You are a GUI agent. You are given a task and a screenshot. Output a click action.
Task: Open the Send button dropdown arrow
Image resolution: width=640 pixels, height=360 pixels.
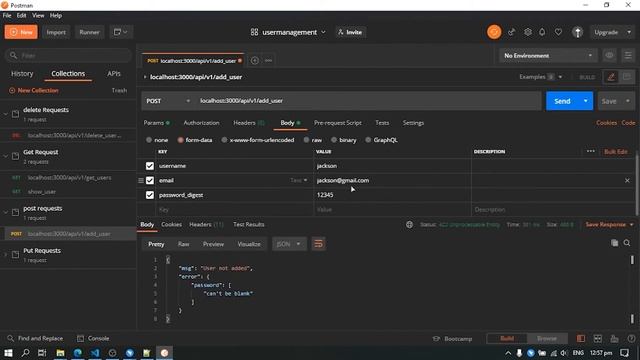coord(586,101)
